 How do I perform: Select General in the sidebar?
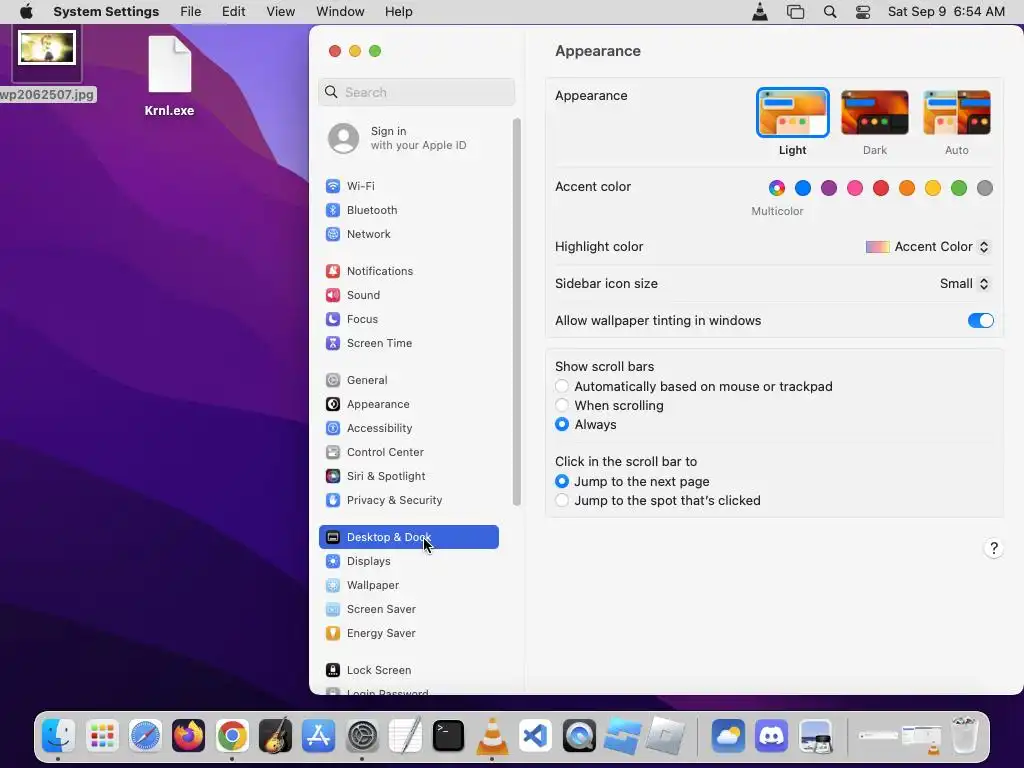point(409,380)
